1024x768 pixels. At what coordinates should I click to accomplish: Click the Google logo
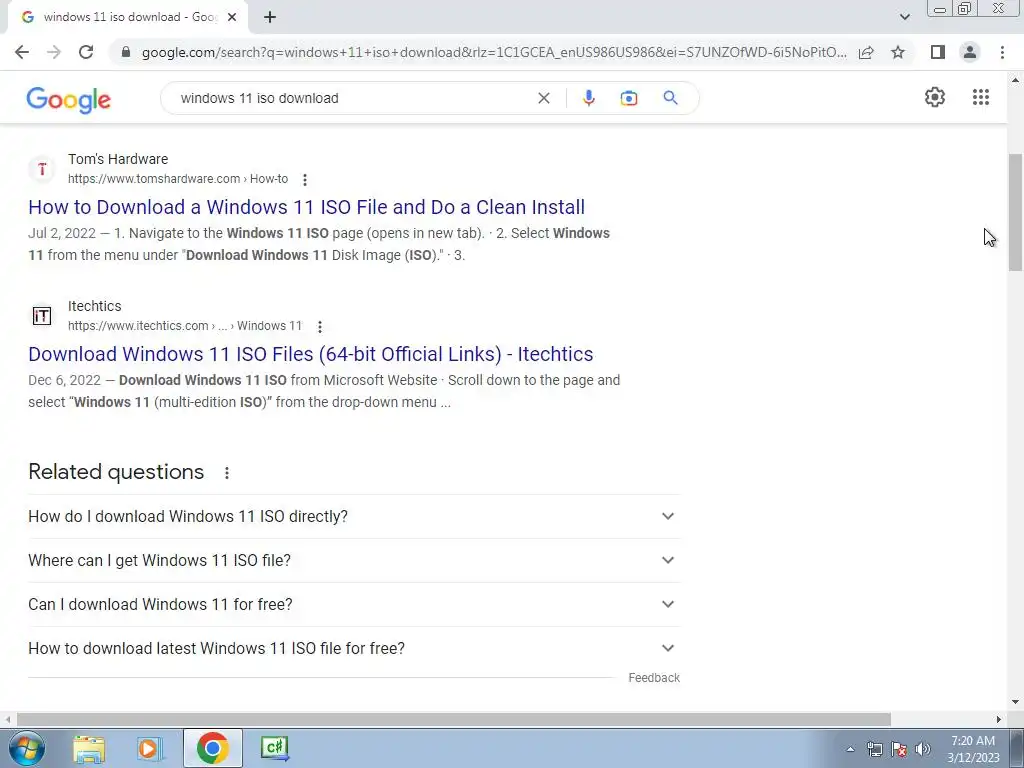[69, 100]
